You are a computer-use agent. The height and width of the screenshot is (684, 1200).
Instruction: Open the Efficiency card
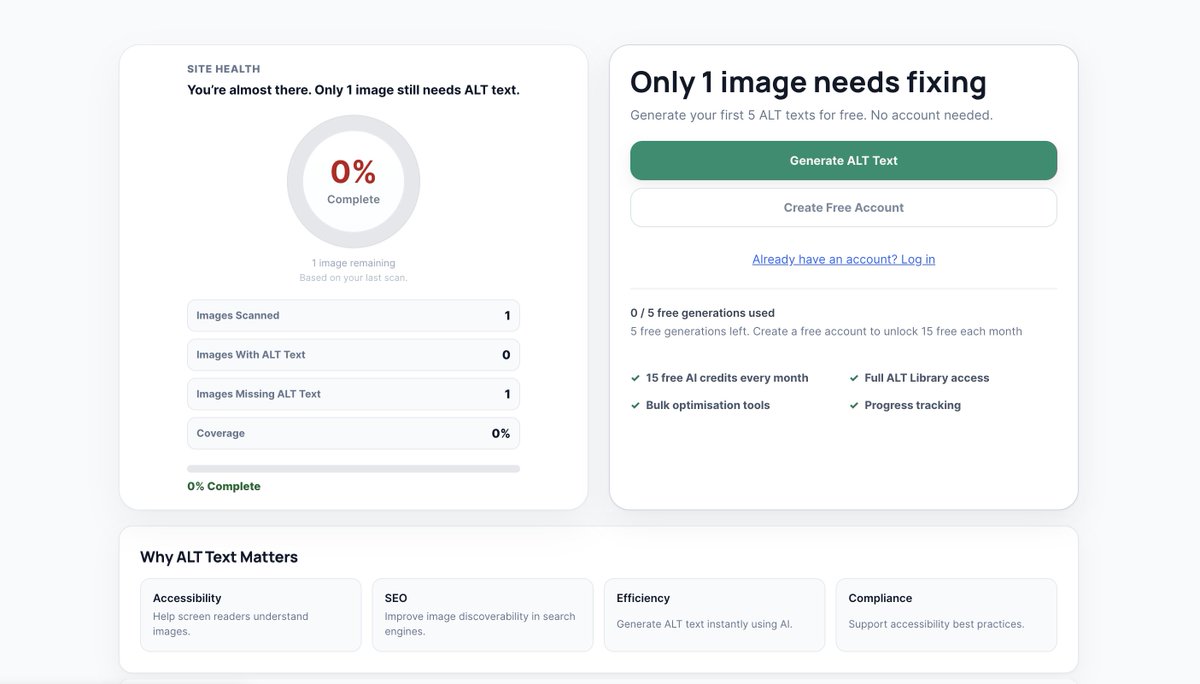(714, 615)
